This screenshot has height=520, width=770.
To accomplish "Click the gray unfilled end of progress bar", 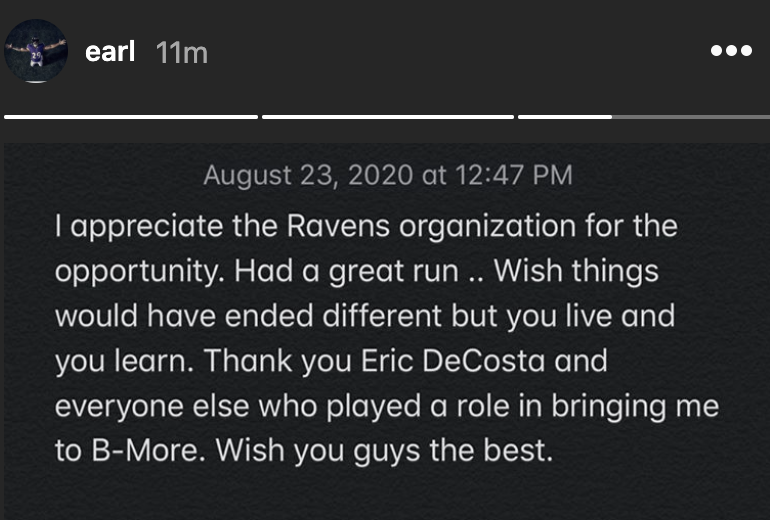I will pyautogui.click(x=690, y=117).
